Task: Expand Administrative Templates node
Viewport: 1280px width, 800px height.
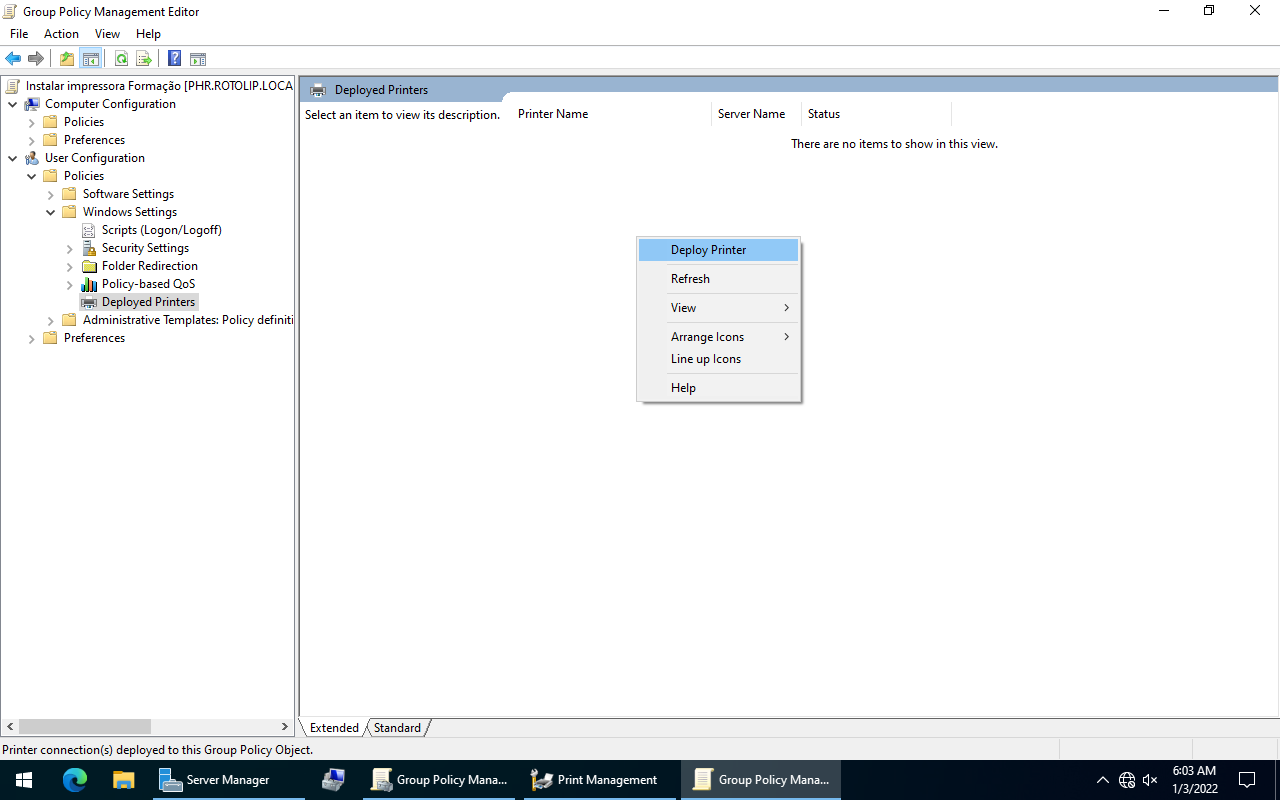Action: tap(51, 320)
